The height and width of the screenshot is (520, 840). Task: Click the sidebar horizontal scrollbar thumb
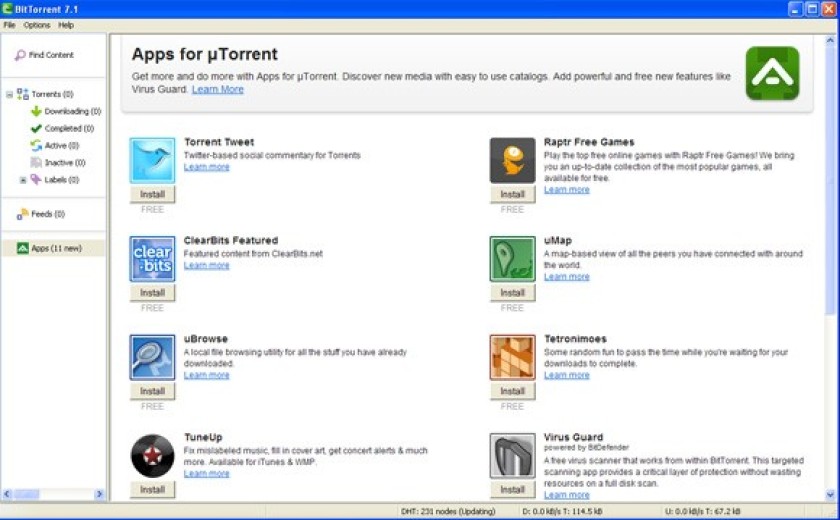coord(26,494)
